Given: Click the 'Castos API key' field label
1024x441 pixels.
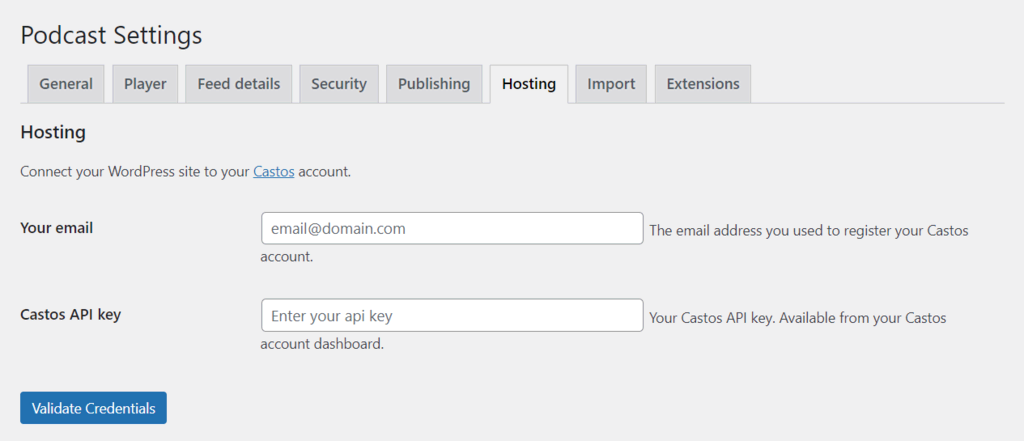Looking at the screenshot, I should [x=71, y=314].
